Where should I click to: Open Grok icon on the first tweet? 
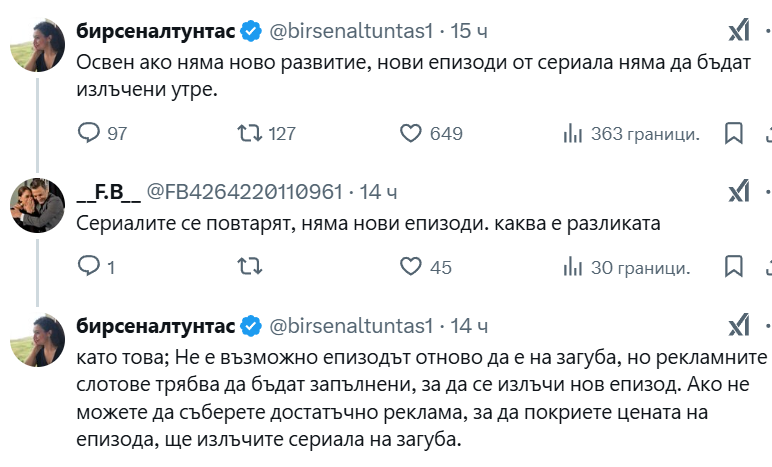click(x=738, y=31)
